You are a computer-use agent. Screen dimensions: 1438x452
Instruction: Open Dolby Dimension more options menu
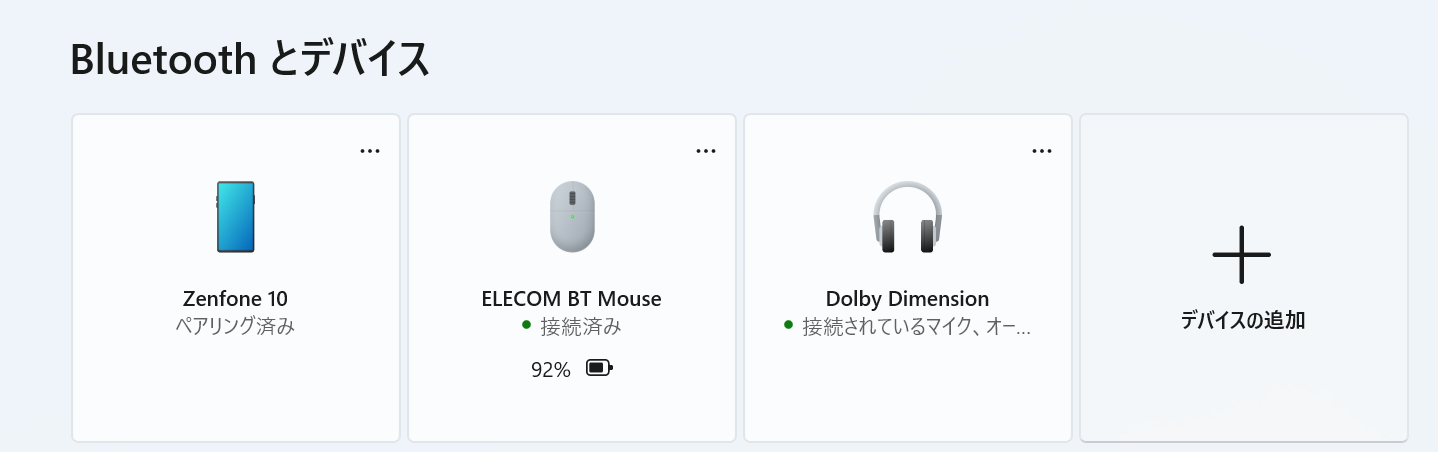click(1042, 151)
